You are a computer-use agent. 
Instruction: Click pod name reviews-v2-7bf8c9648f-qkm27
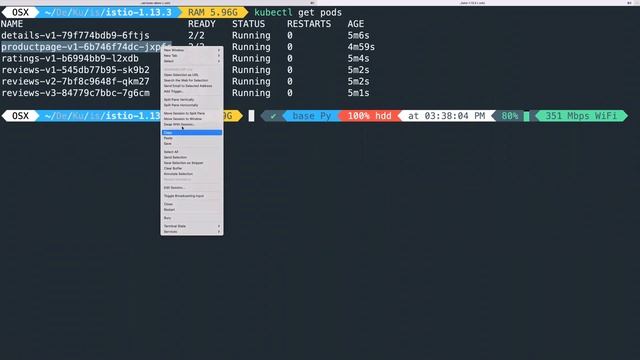point(76,81)
